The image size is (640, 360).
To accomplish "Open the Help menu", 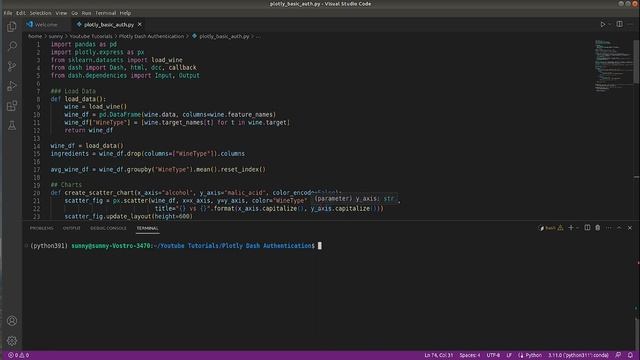I will coord(125,13).
